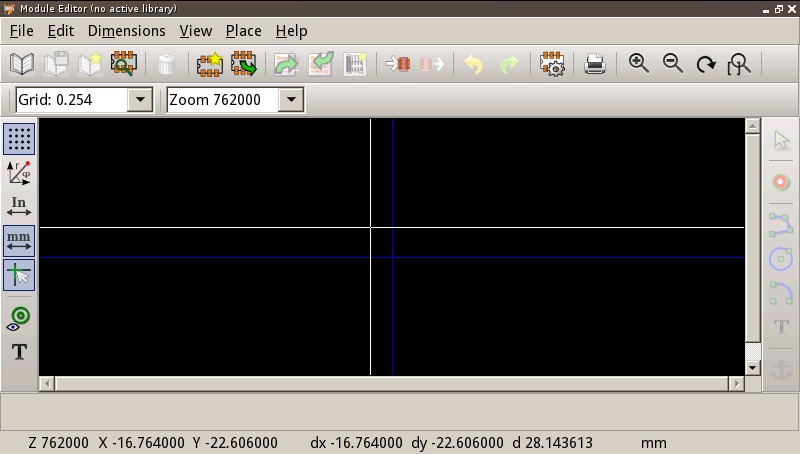
Task: Open the footprint viewer magnifier icon
Action: point(124,64)
